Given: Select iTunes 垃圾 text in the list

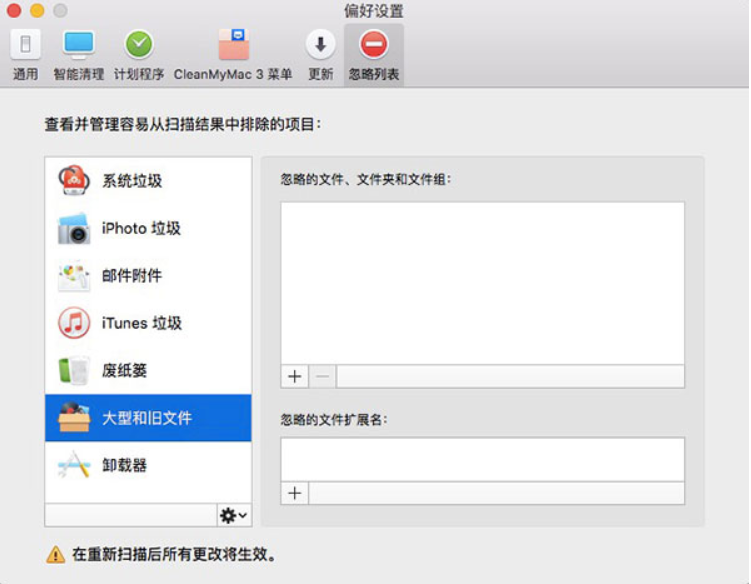Looking at the screenshot, I should point(142,323).
